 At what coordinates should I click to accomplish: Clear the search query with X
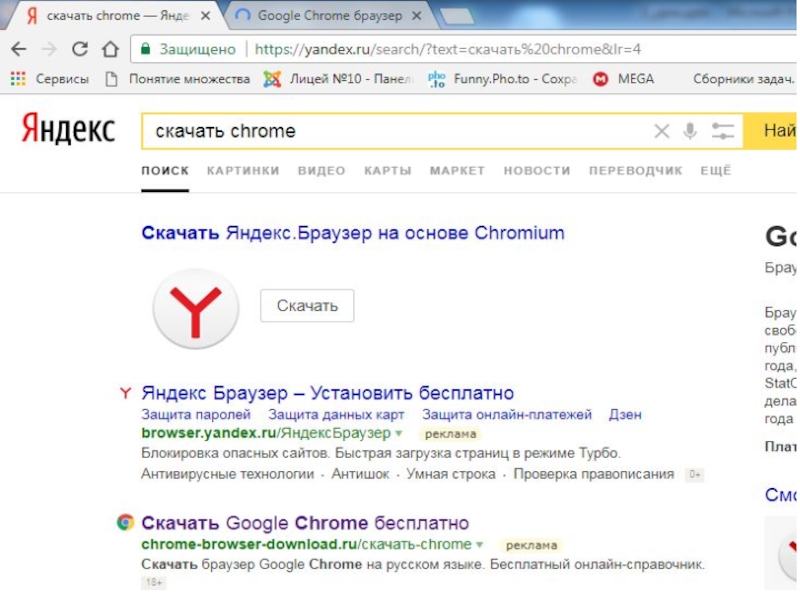(x=662, y=131)
